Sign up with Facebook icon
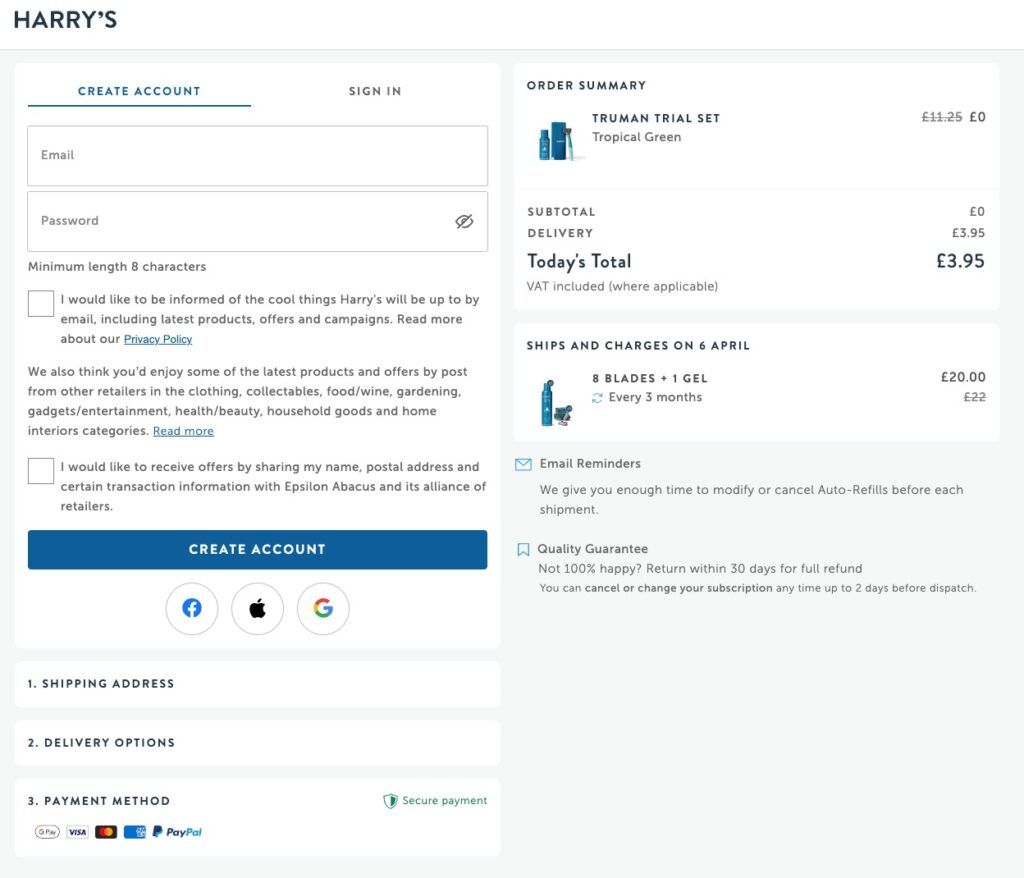Image resolution: width=1024 pixels, height=878 pixels. click(192, 608)
